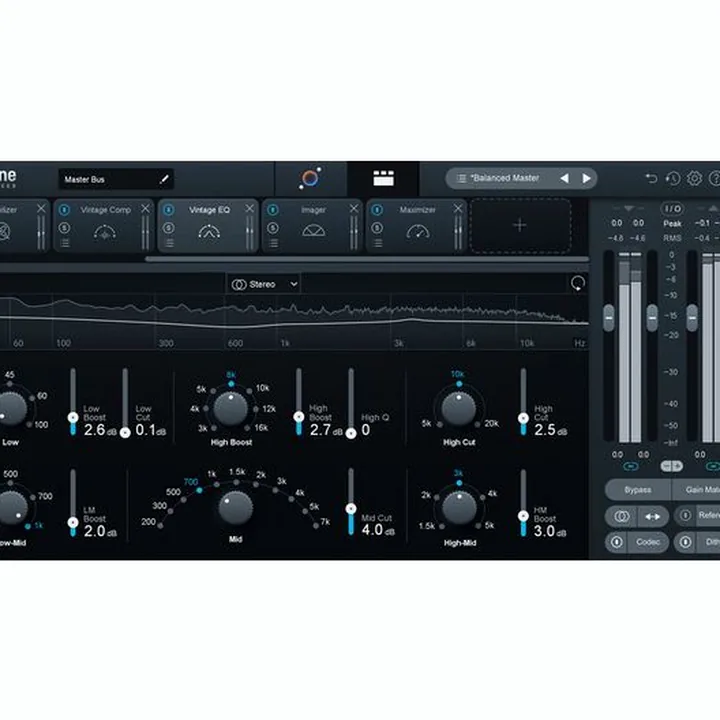Open Maximizer module preset list
The height and width of the screenshot is (720, 720).
click(377, 243)
